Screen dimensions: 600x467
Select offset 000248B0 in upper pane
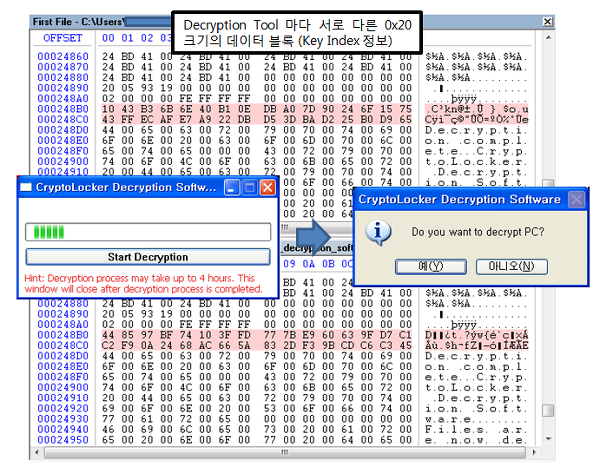coord(63,109)
